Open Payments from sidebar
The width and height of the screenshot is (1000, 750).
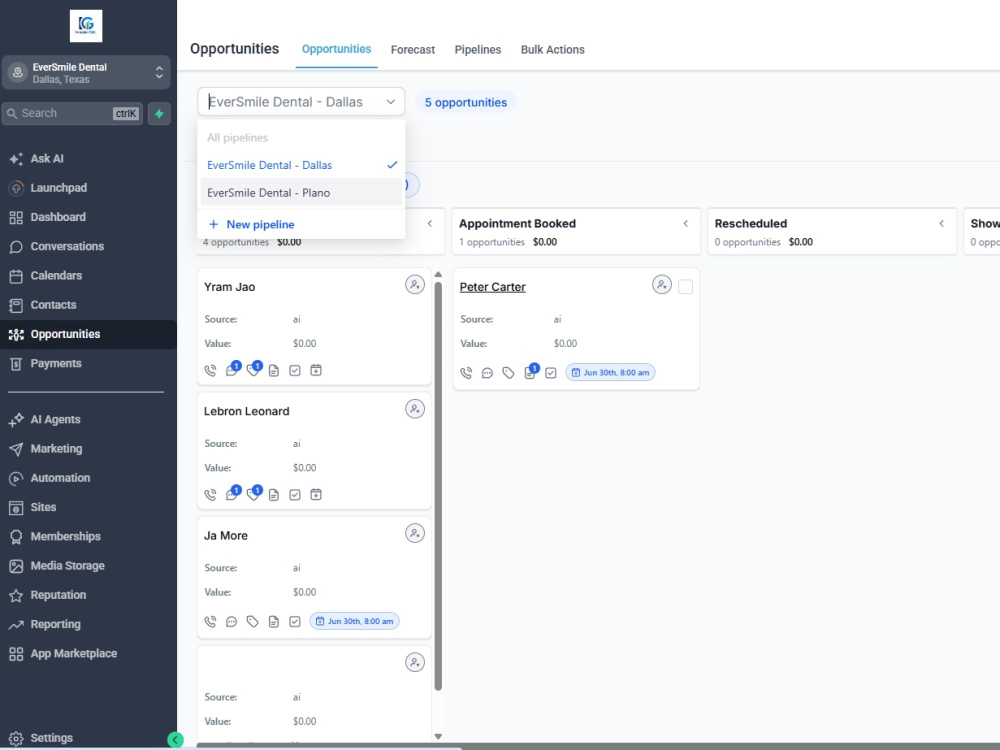55,364
